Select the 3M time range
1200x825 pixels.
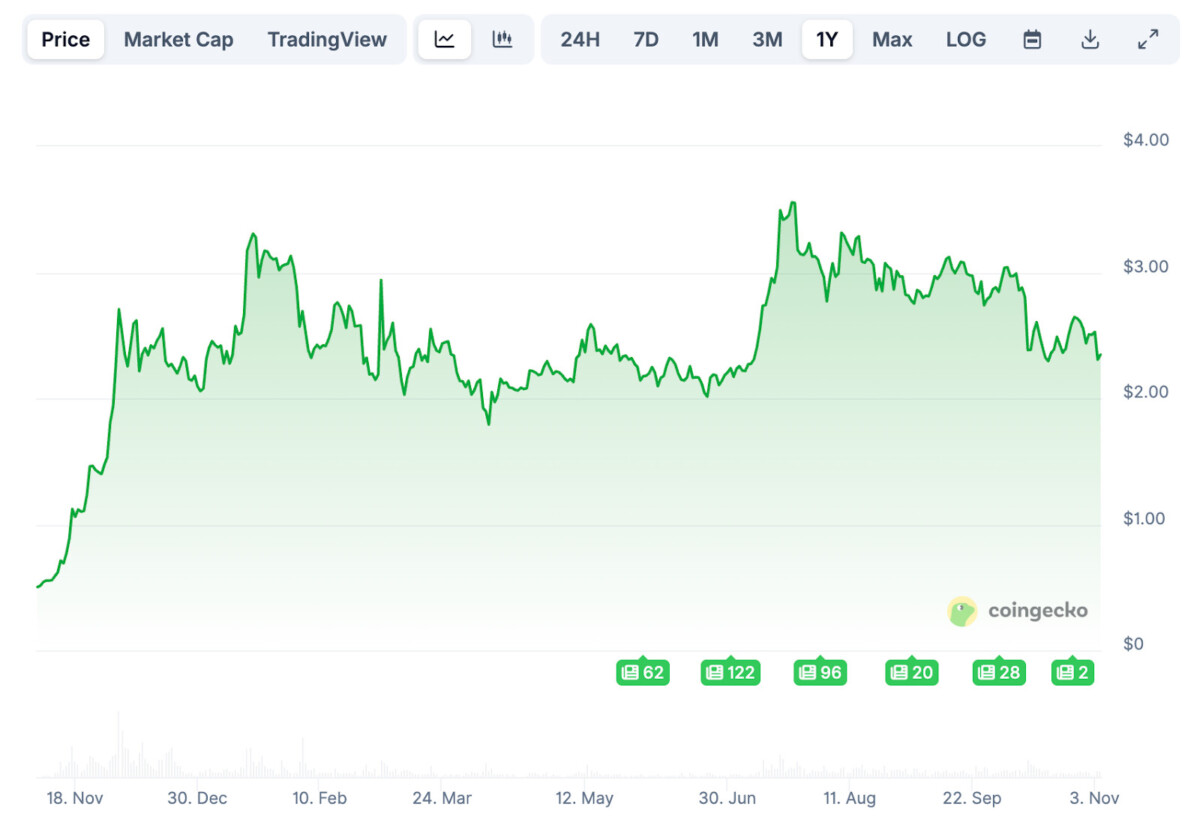click(767, 40)
